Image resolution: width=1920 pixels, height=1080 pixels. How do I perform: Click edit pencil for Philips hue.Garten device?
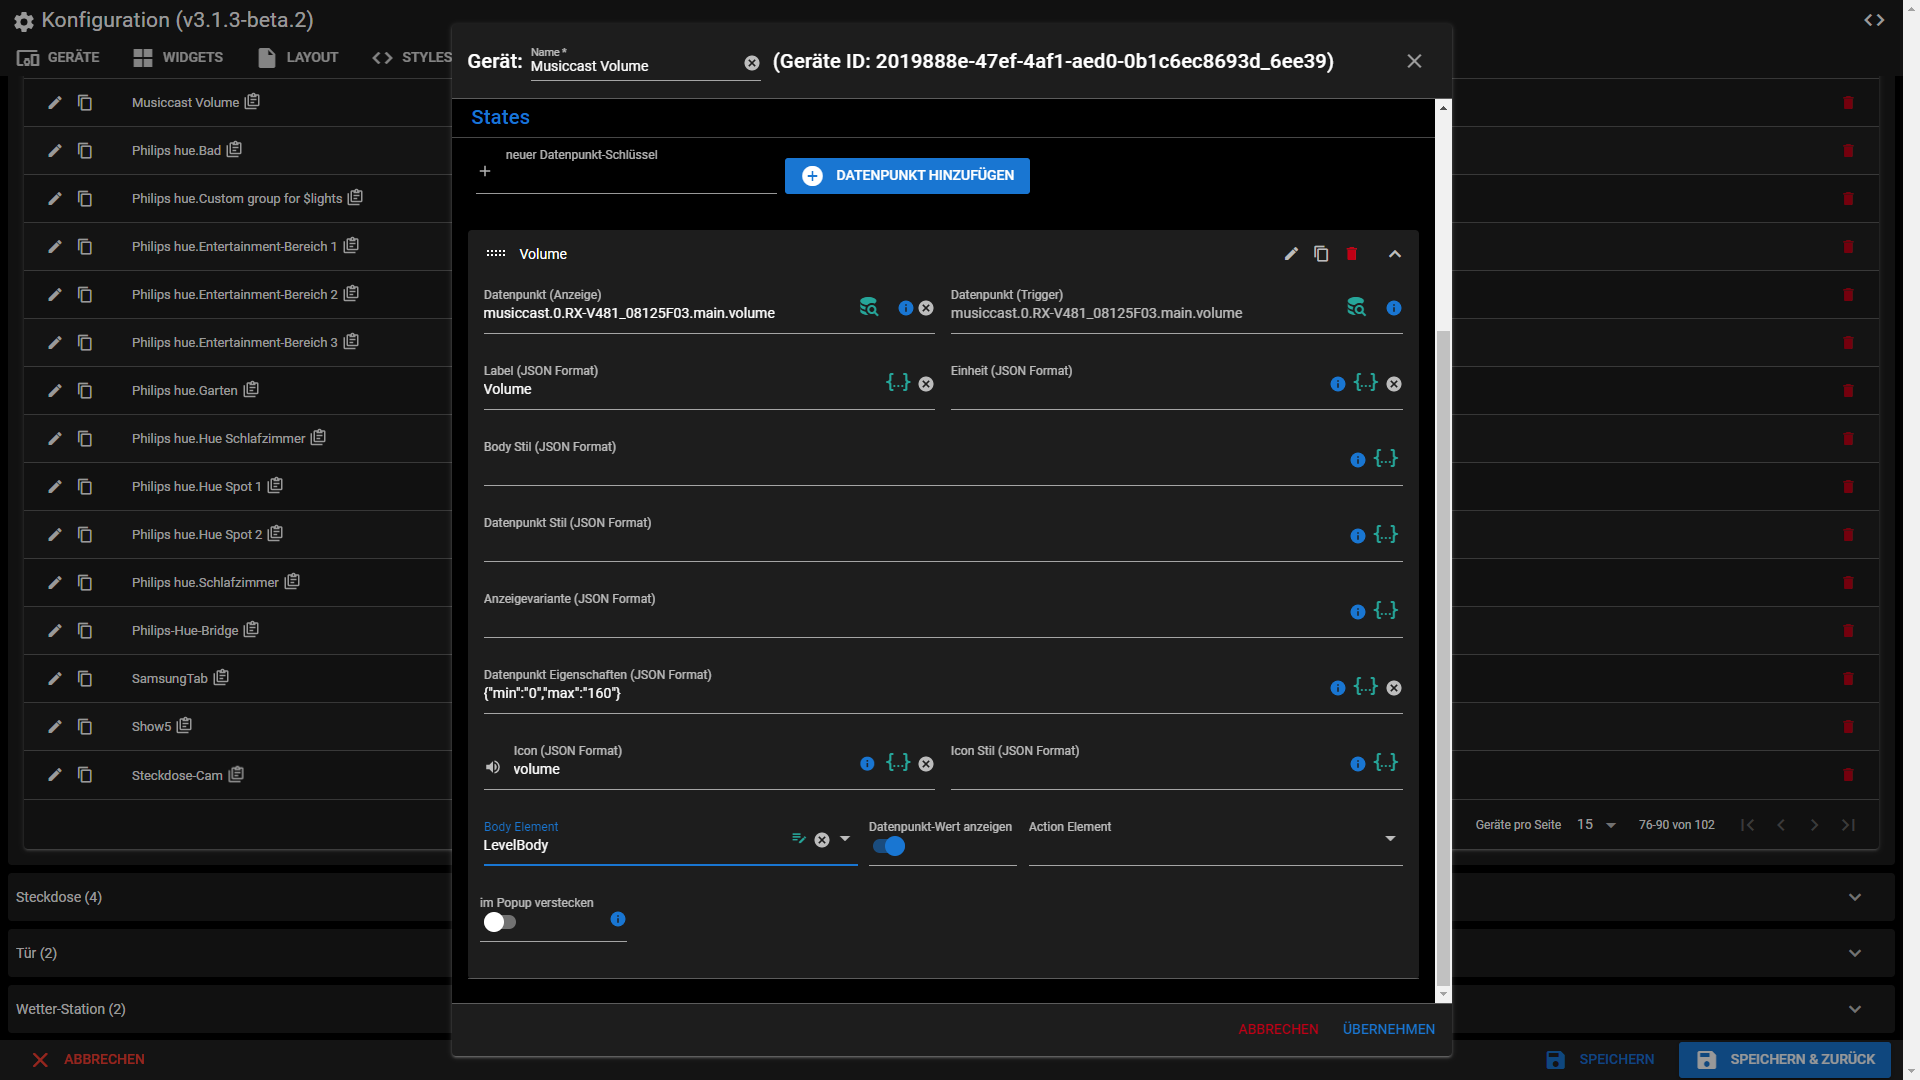point(55,390)
